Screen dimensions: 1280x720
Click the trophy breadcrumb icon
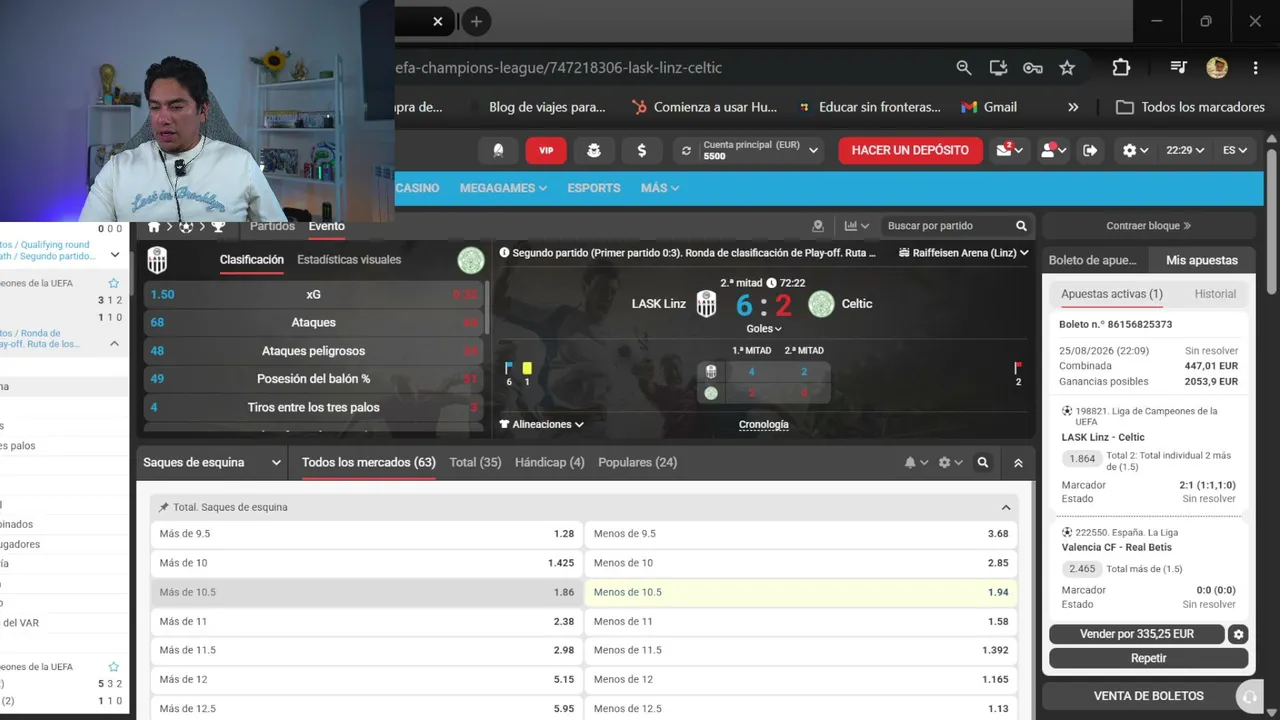[x=218, y=227]
